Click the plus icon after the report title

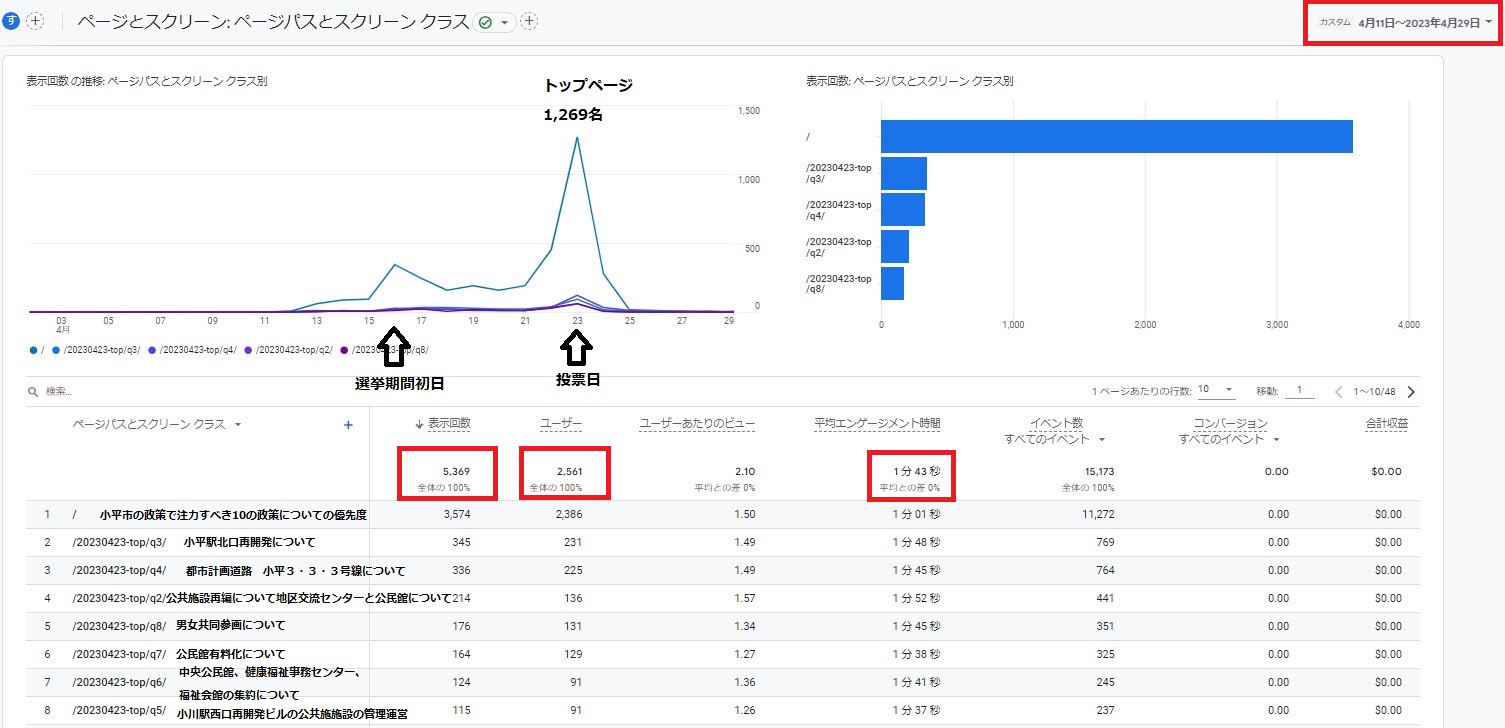click(x=529, y=21)
